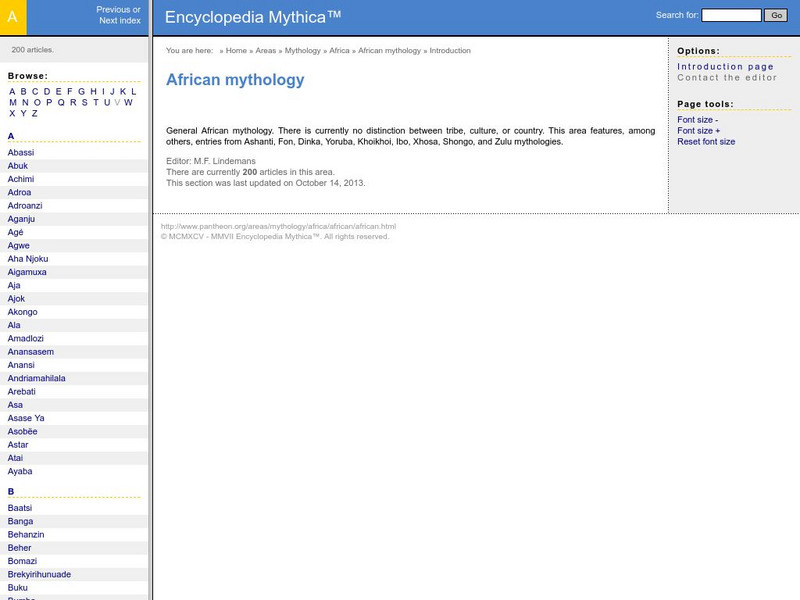Screen dimensions: 800x600
Task: Increase text with Font size +
Action: click(x=698, y=131)
